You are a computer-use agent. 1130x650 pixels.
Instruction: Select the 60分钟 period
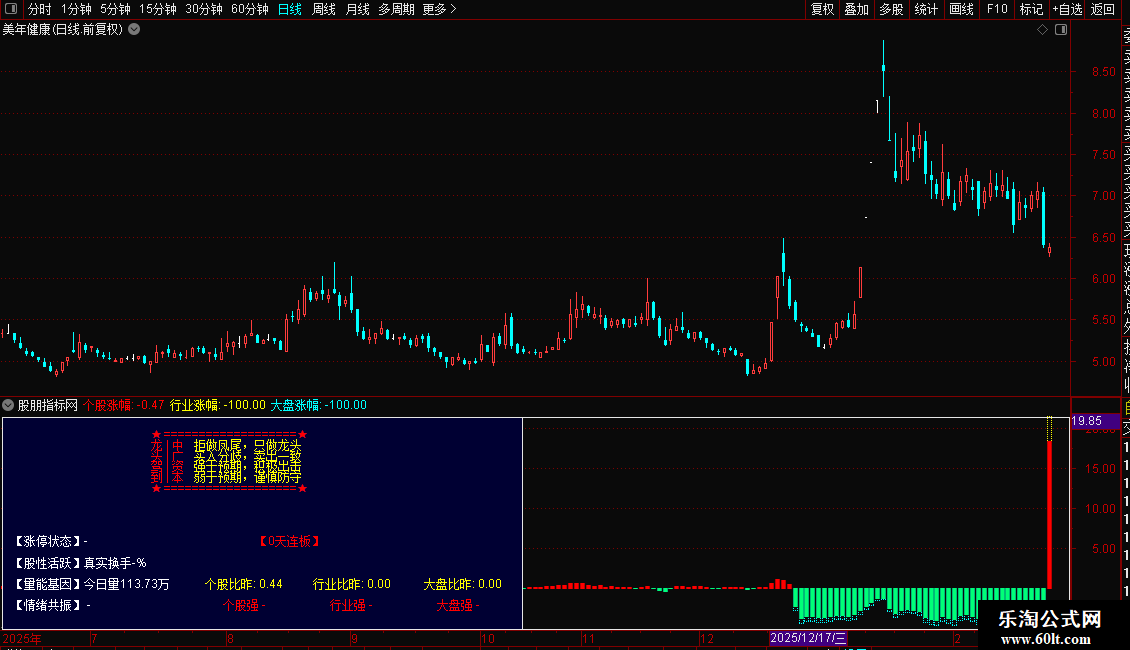[x=250, y=9]
